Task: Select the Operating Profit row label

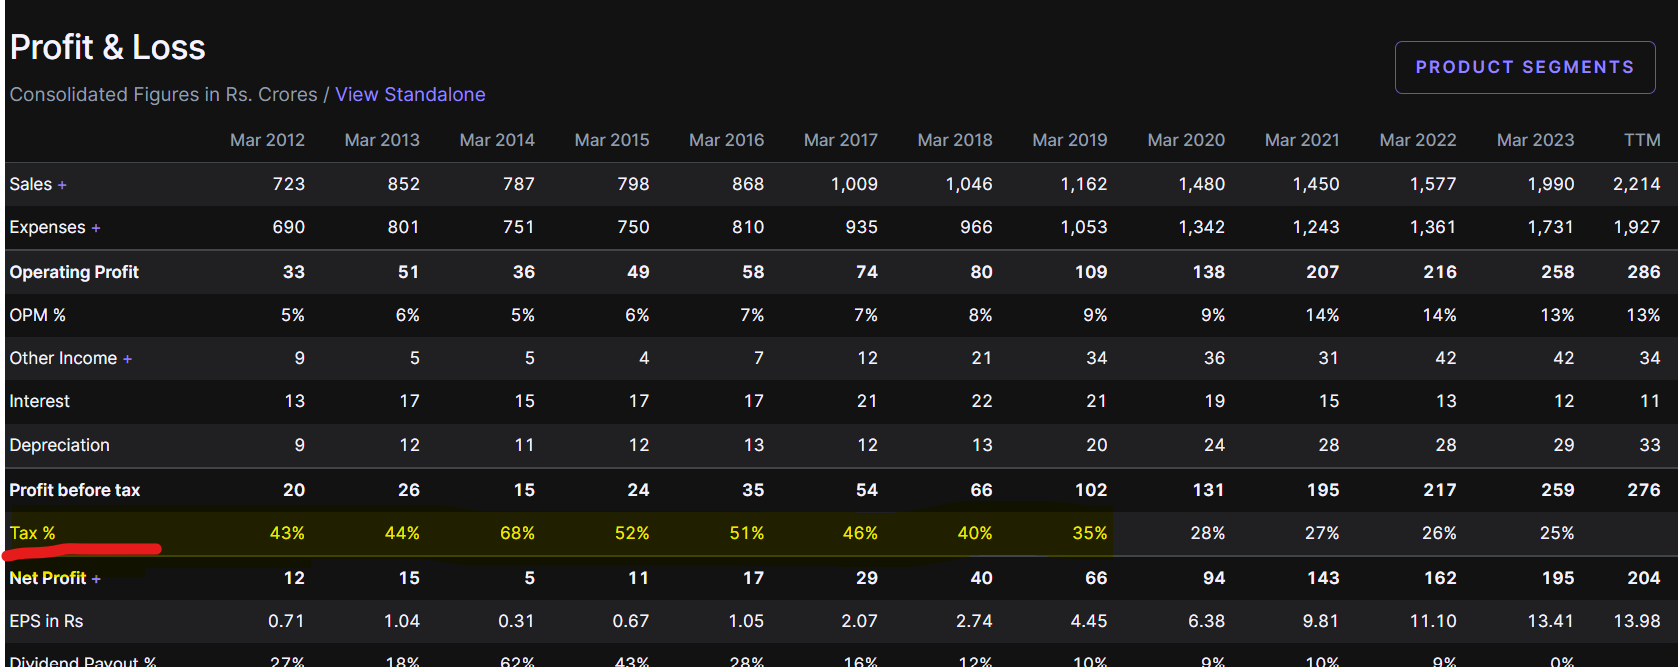Action: tap(74, 272)
